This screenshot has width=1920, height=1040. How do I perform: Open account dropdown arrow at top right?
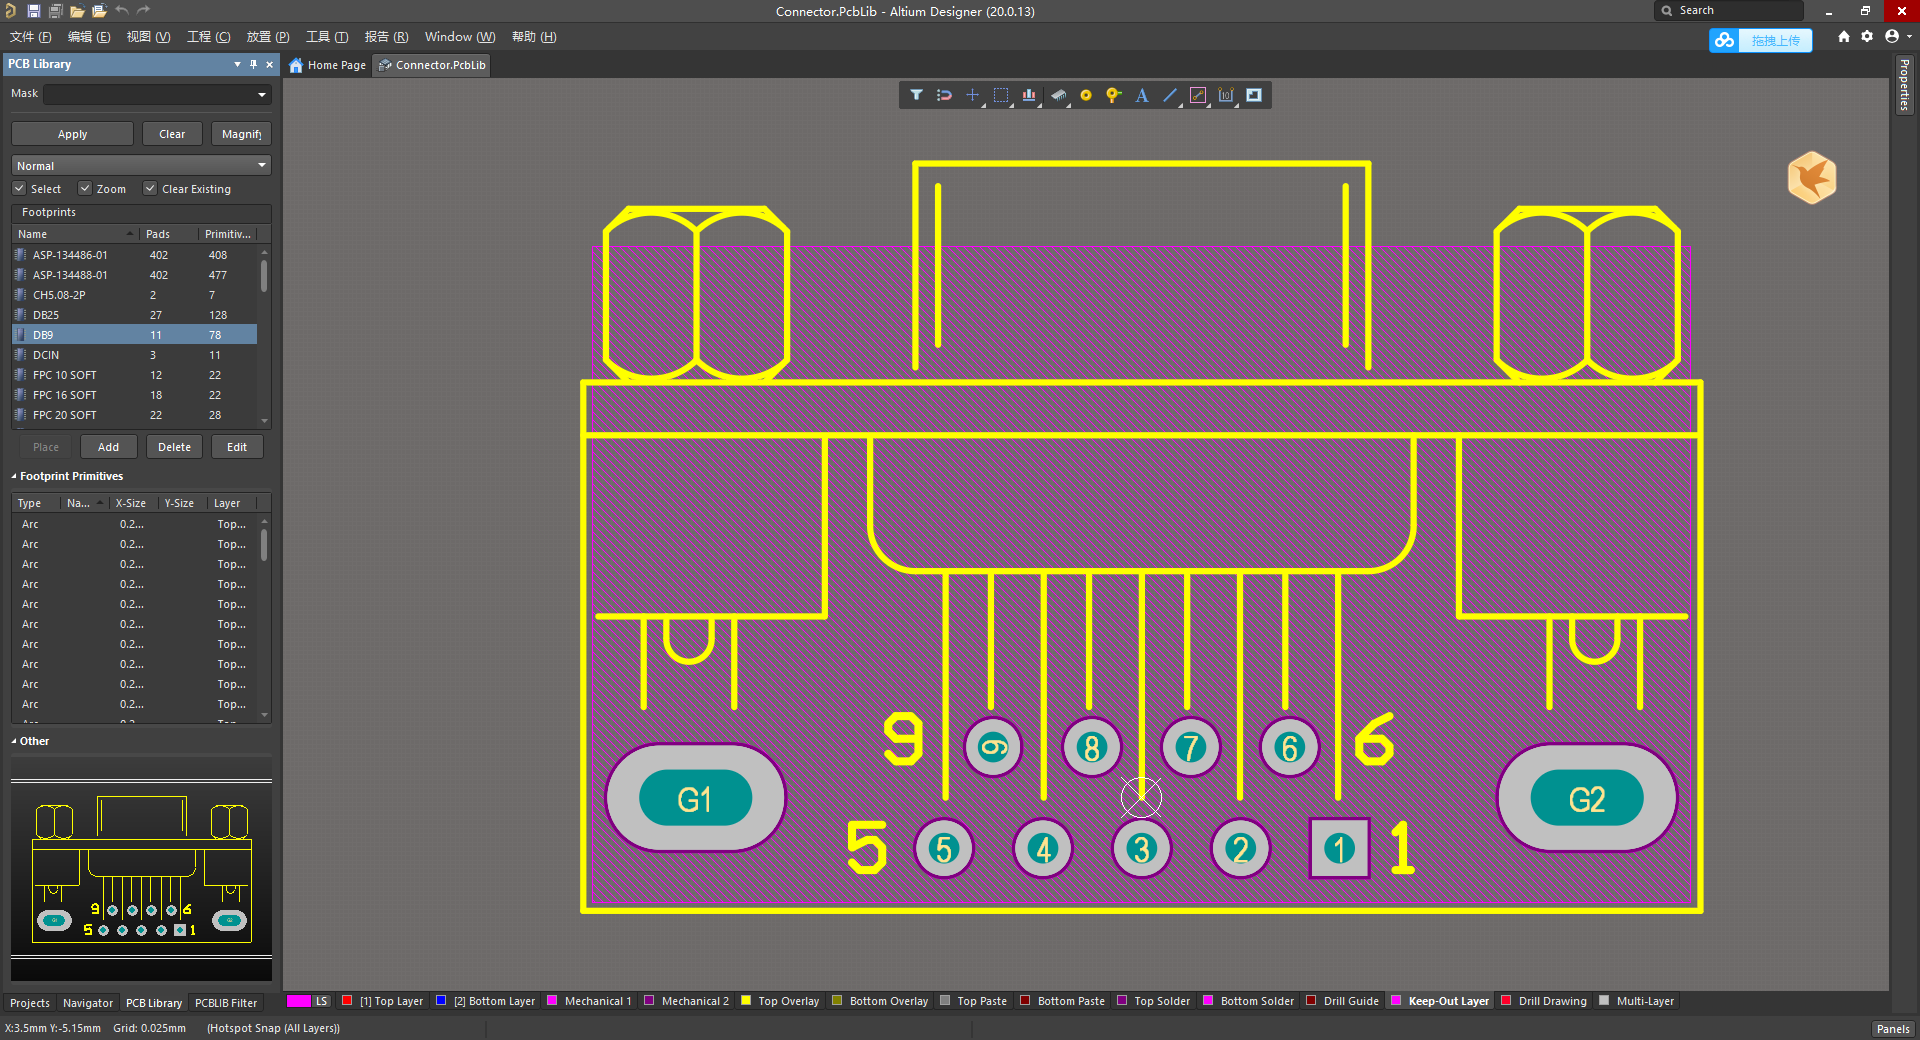1909,36
